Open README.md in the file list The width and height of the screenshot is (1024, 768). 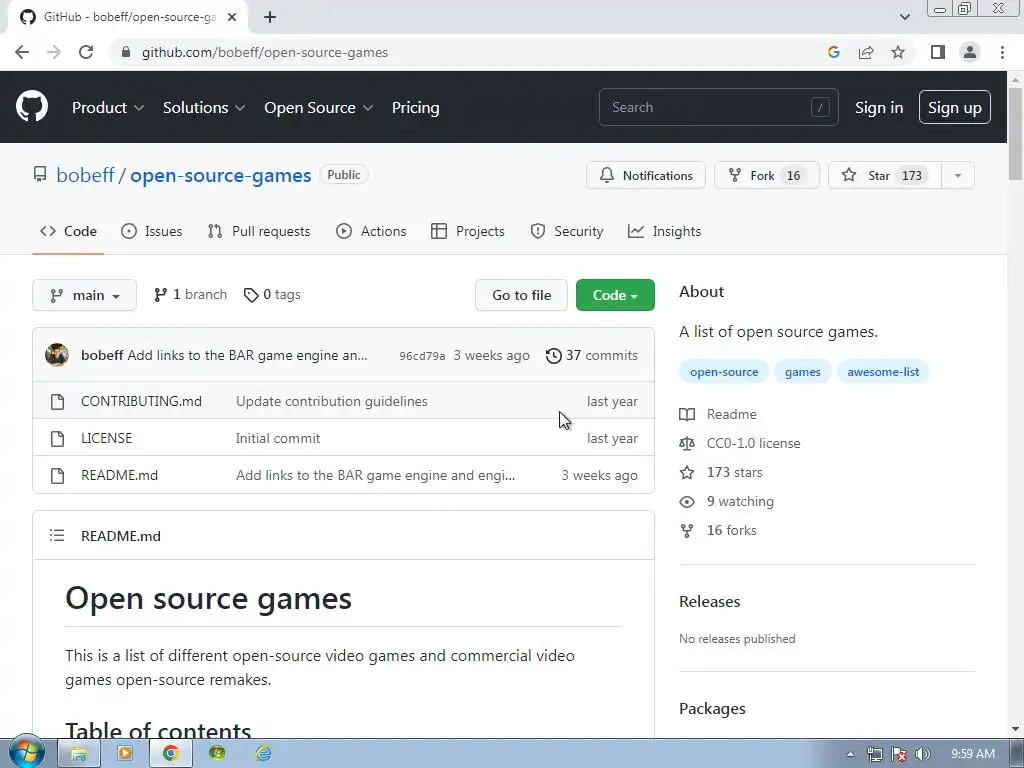point(120,475)
